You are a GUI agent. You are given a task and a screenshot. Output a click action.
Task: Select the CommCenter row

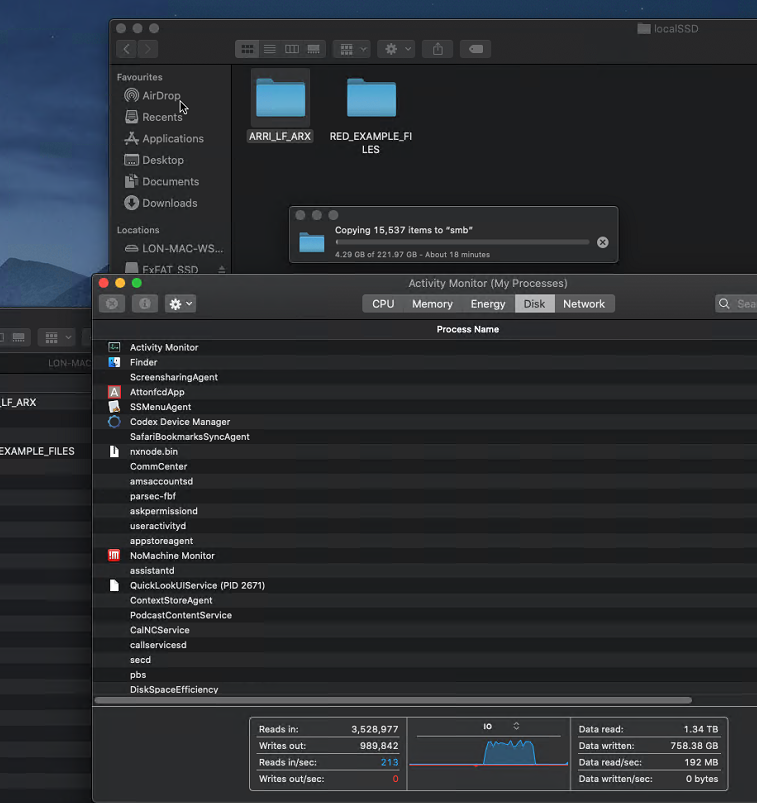click(x=425, y=467)
